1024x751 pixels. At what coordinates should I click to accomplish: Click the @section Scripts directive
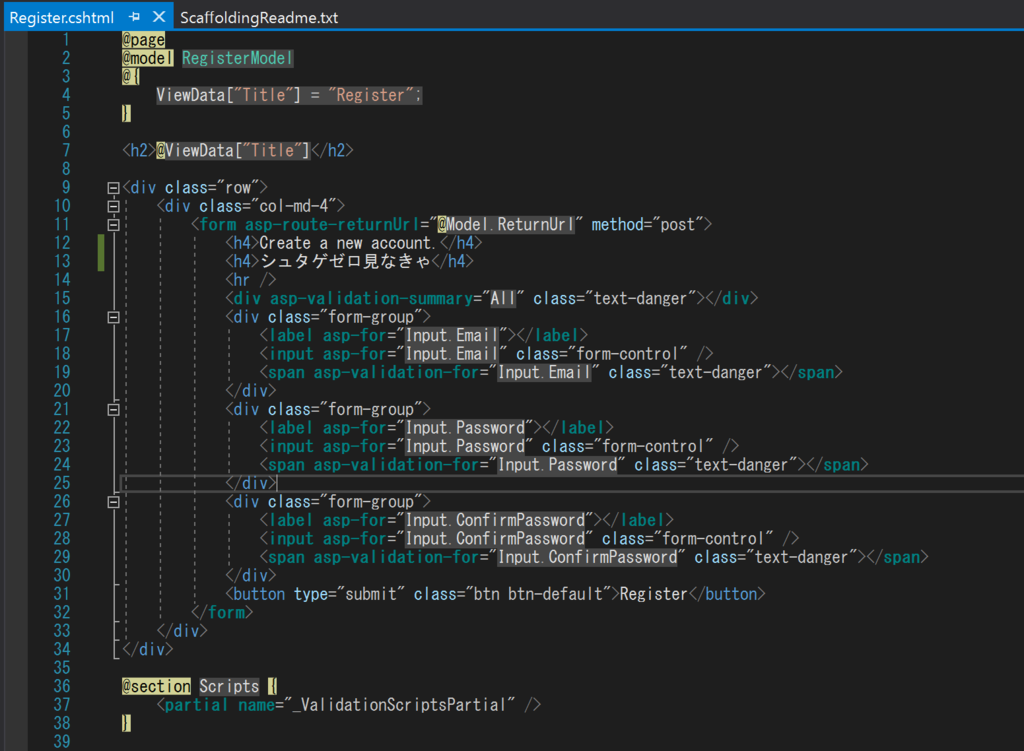pos(190,686)
